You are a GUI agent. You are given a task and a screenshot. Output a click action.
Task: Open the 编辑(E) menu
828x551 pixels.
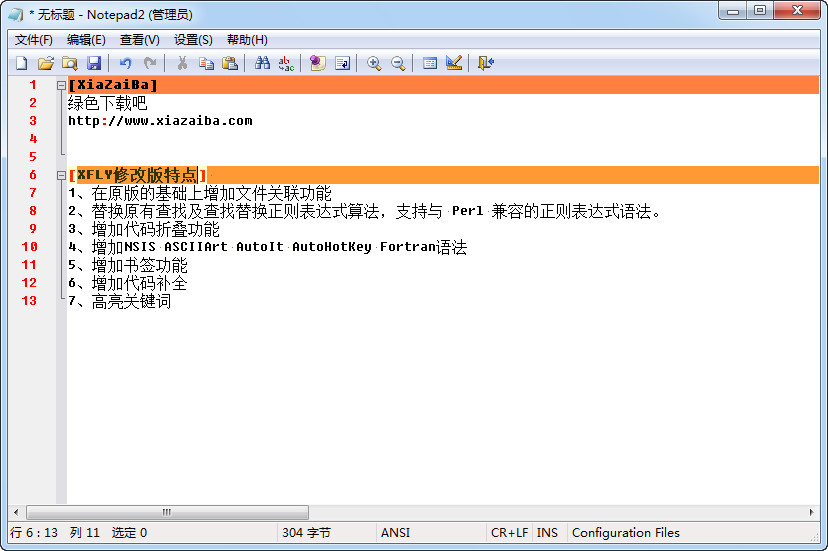pyautogui.click(x=86, y=40)
